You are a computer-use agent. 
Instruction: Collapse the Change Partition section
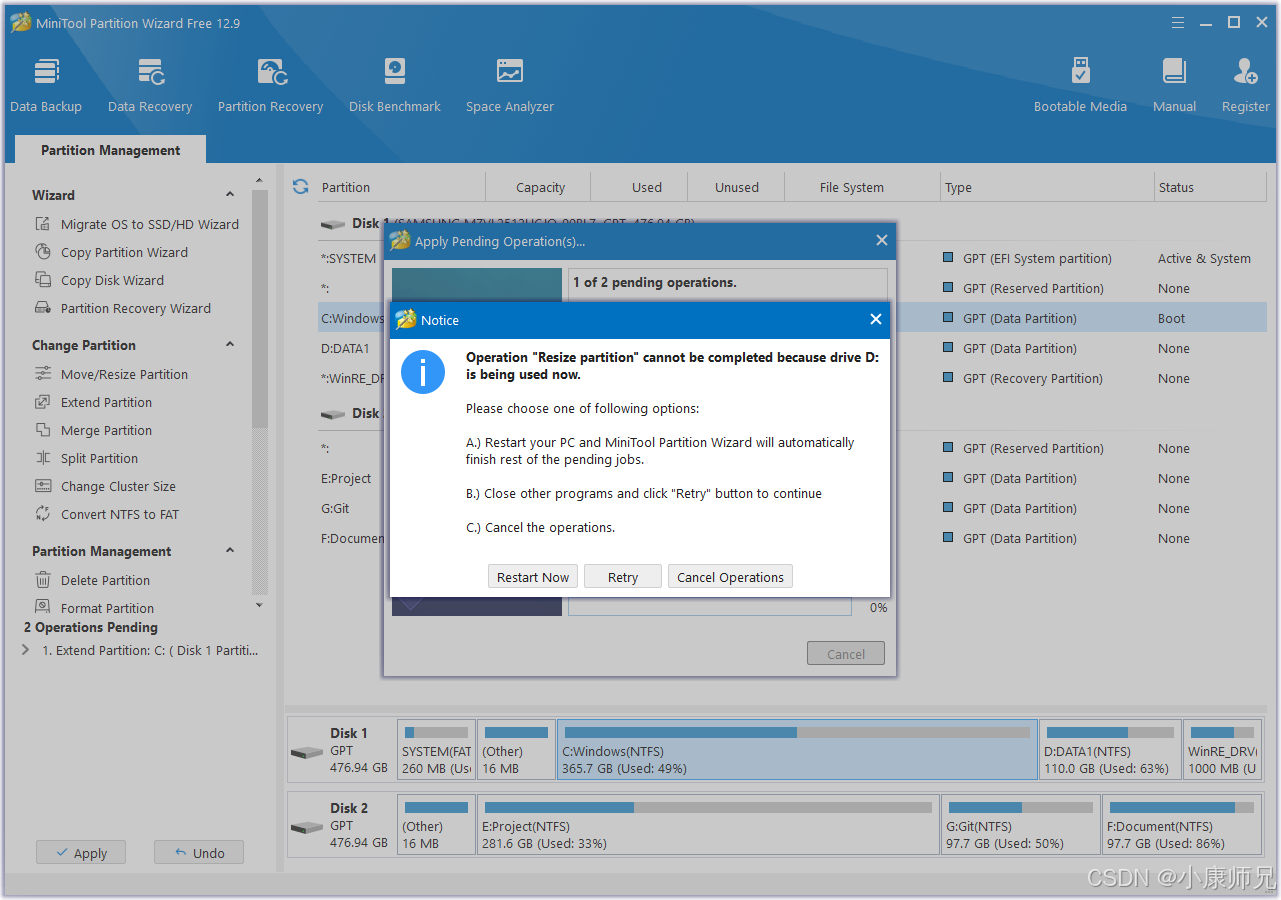click(230, 345)
